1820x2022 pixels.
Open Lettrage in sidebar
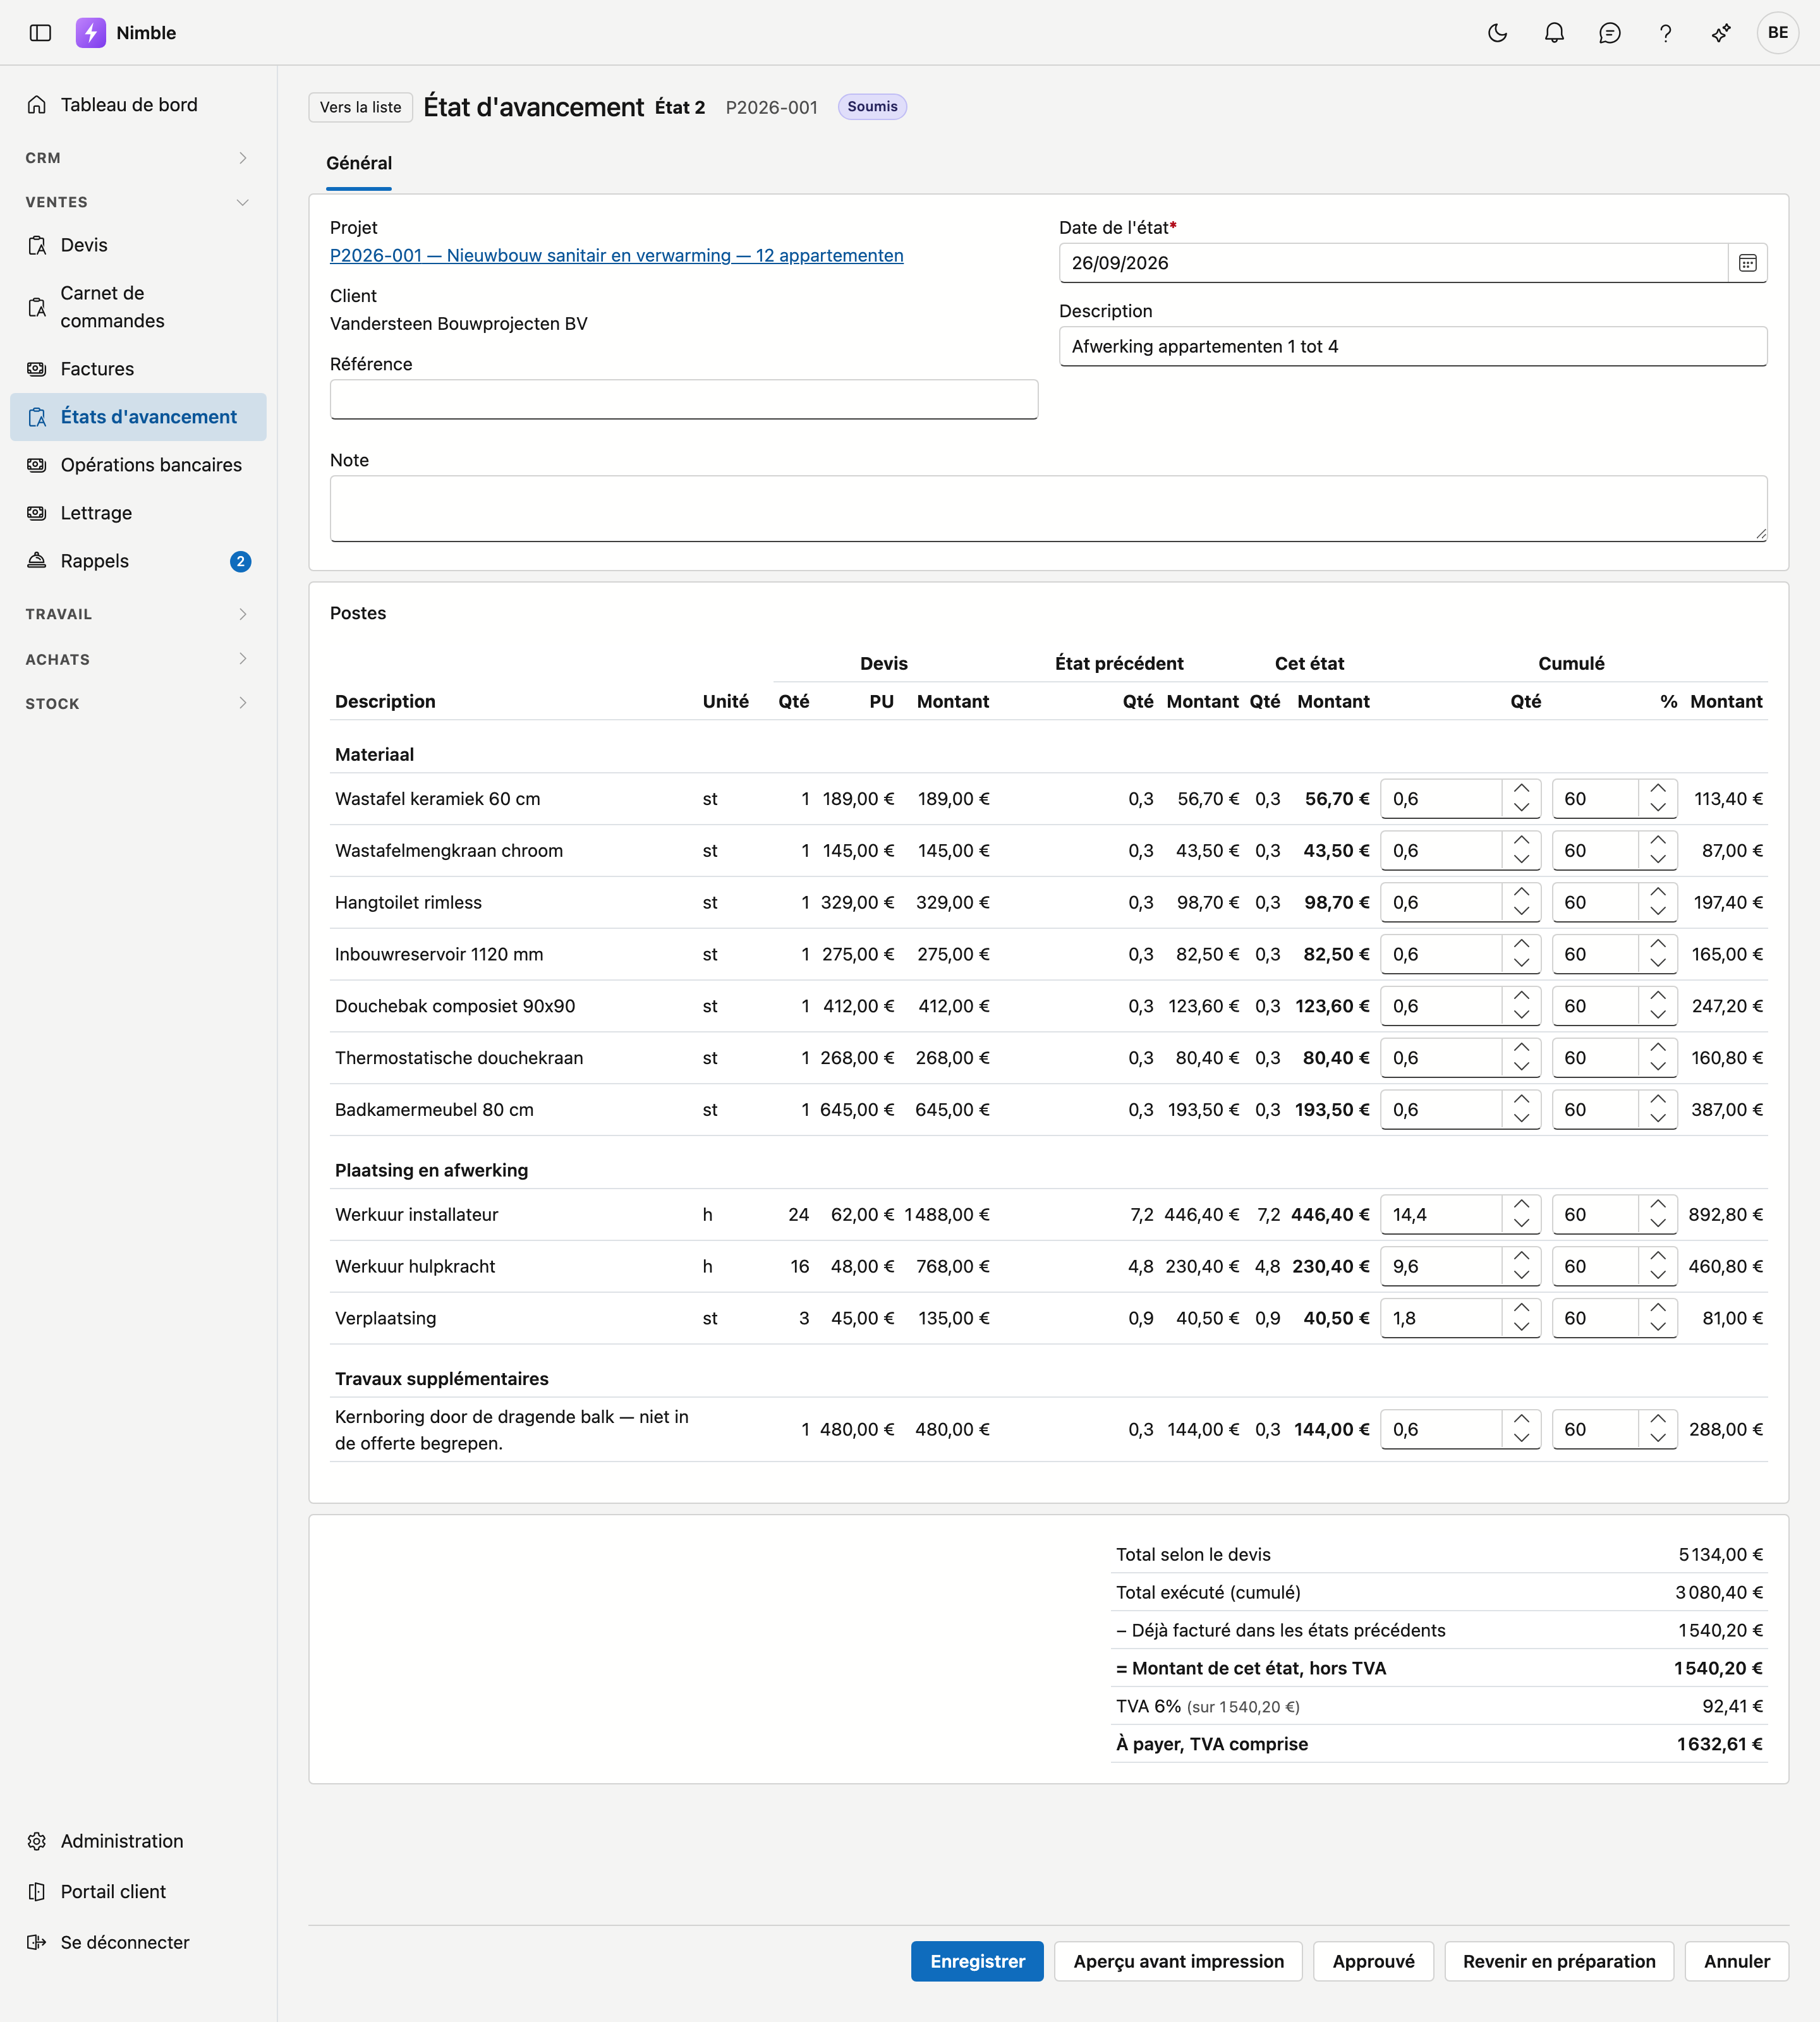(138, 513)
